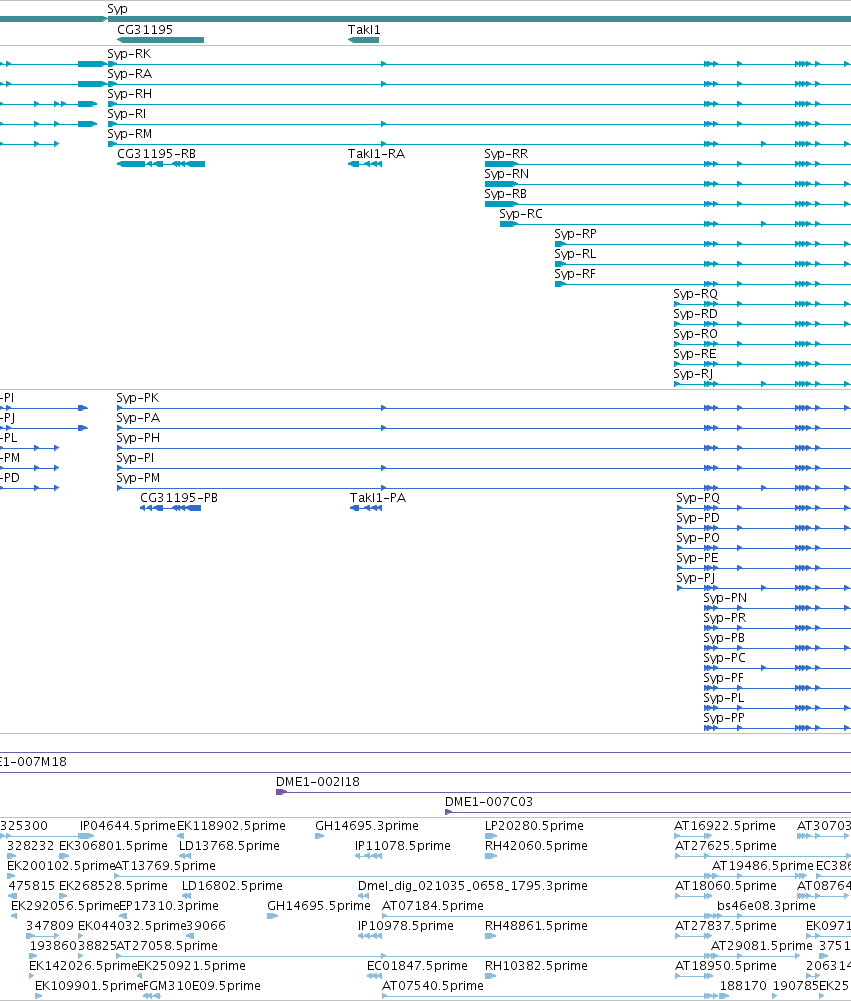Select the Syp-PF protein label
The width and height of the screenshot is (851, 1001).
723,678
